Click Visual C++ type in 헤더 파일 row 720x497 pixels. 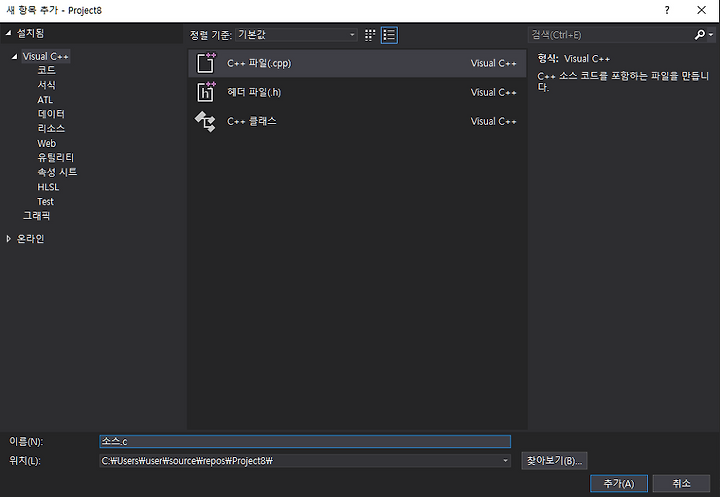(x=494, y=92)
